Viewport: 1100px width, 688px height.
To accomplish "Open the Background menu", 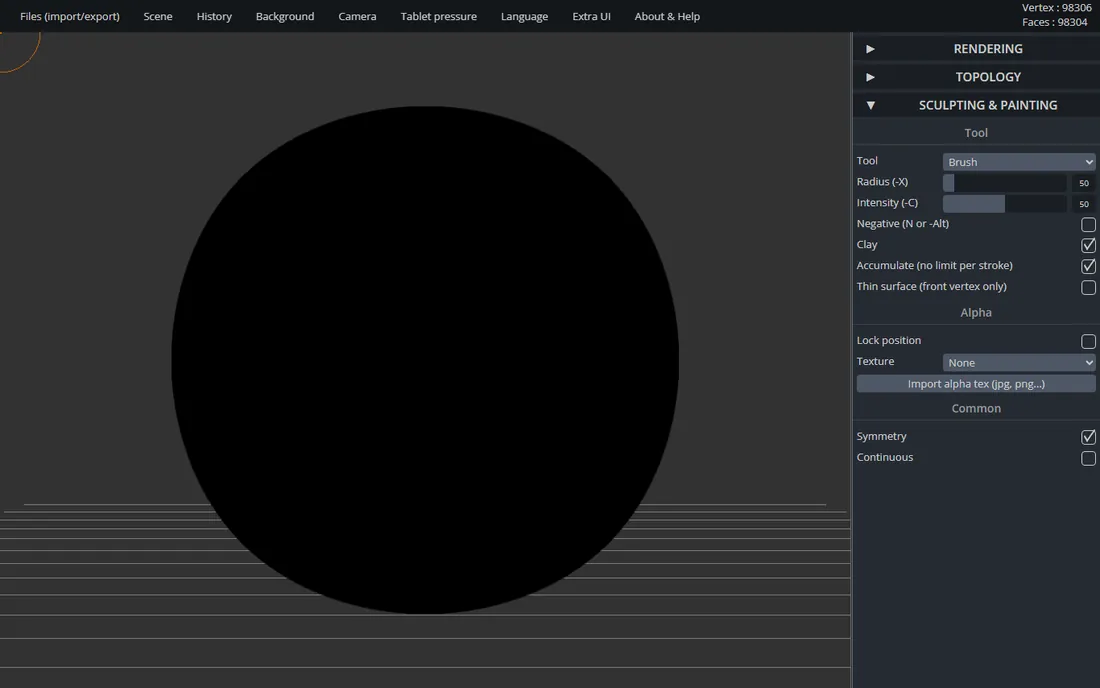I will tap(285, 16).
